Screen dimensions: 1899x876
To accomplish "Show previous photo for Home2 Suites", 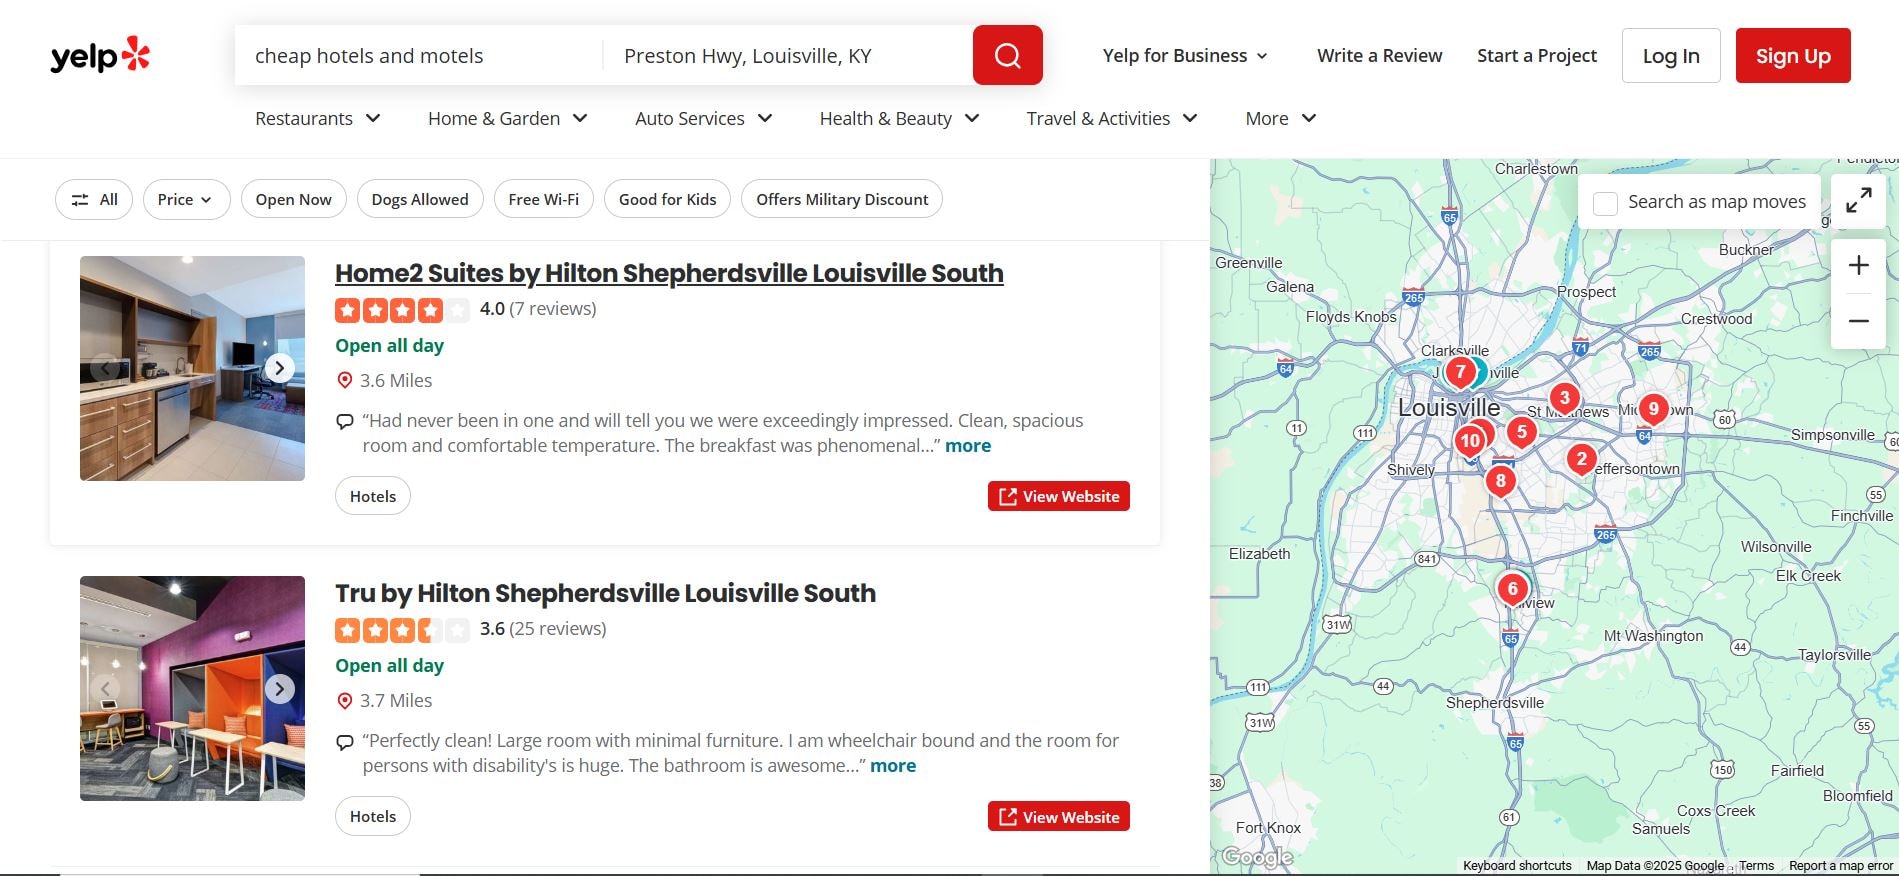I will 105,368.
